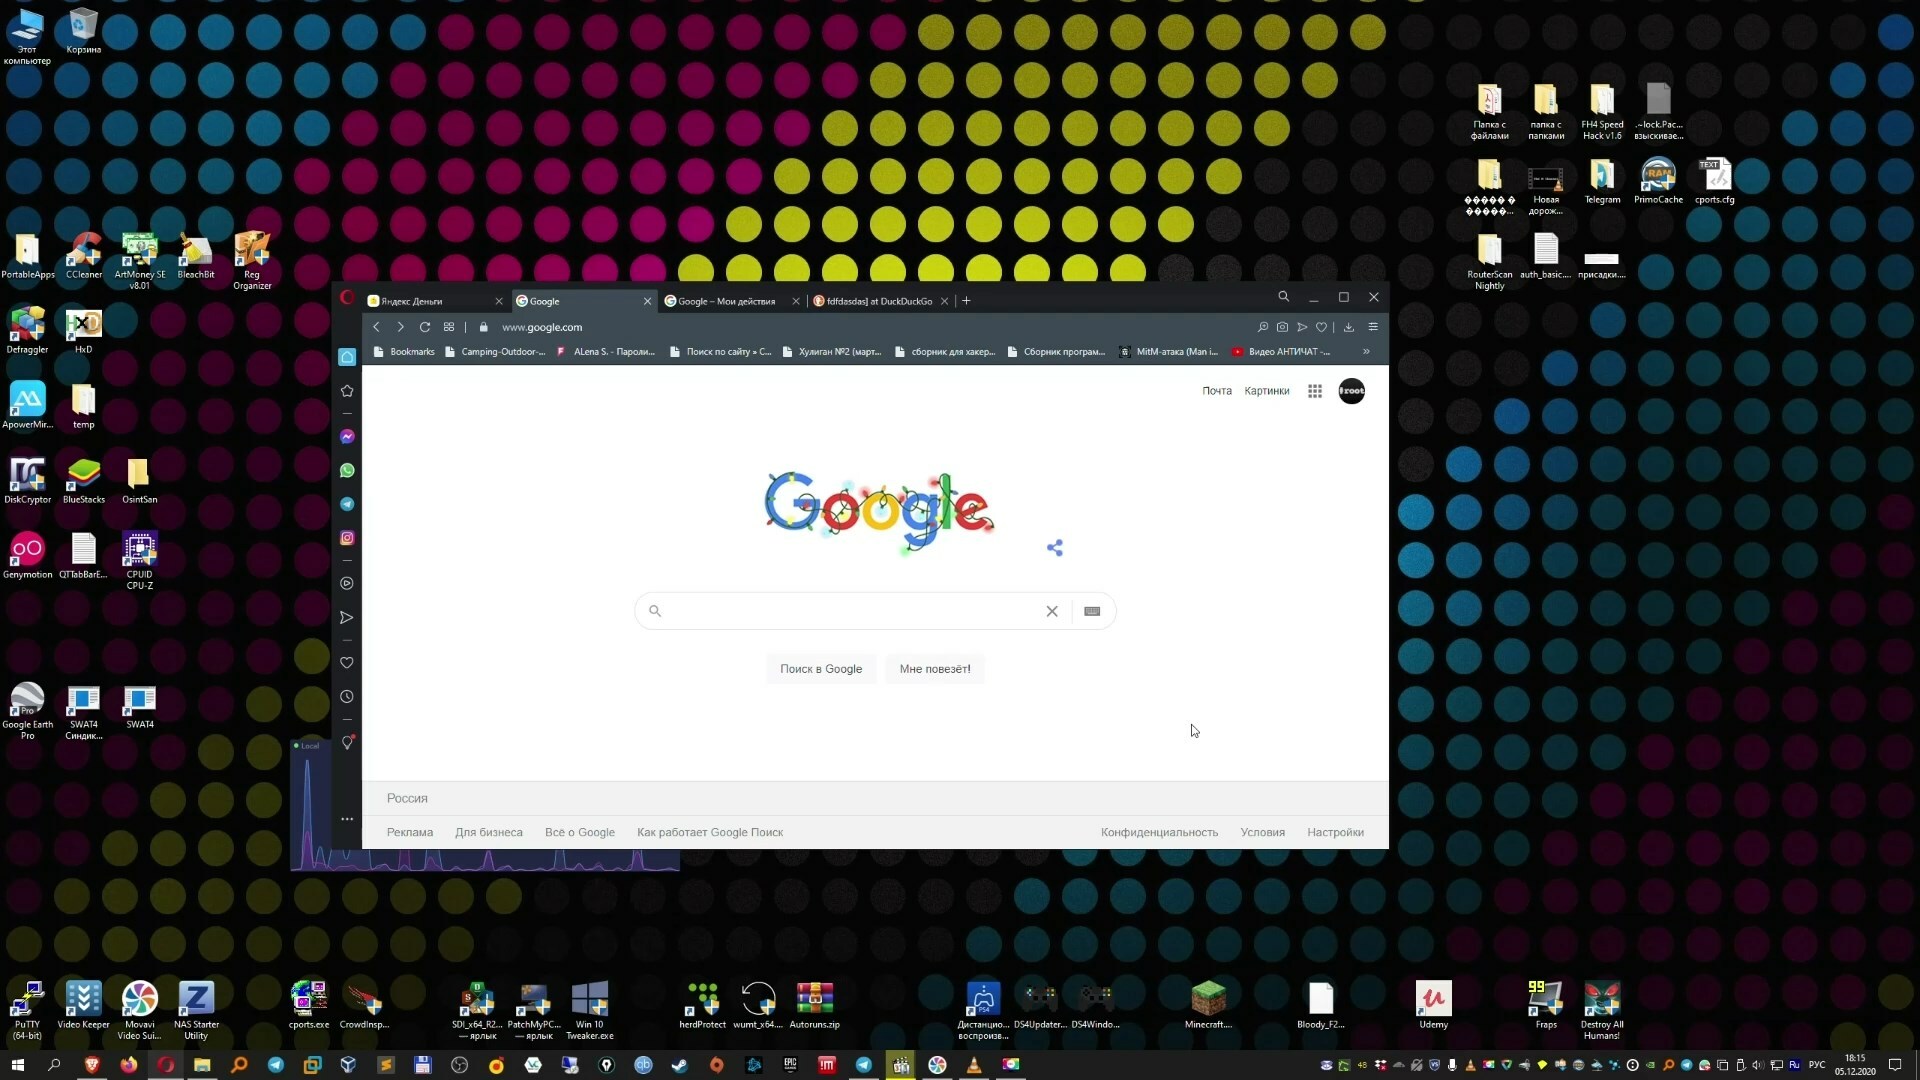Open Firefox from the taskbar
The width and height of the screenshot is (1920, 1080).
click(129, 1065)
